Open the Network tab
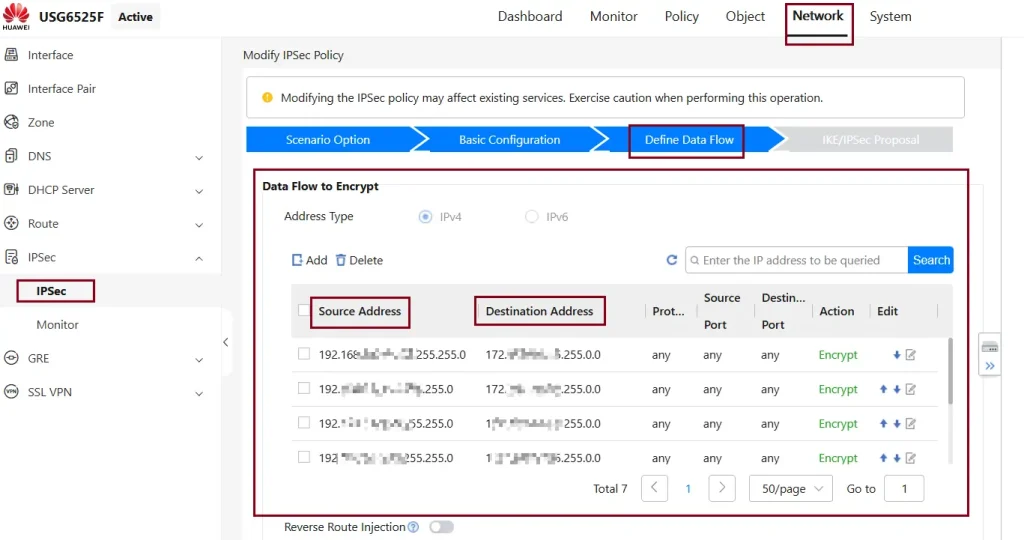The height and width of the screenshot is (540, 1024). pyautogui.click(x=818, y=16)
